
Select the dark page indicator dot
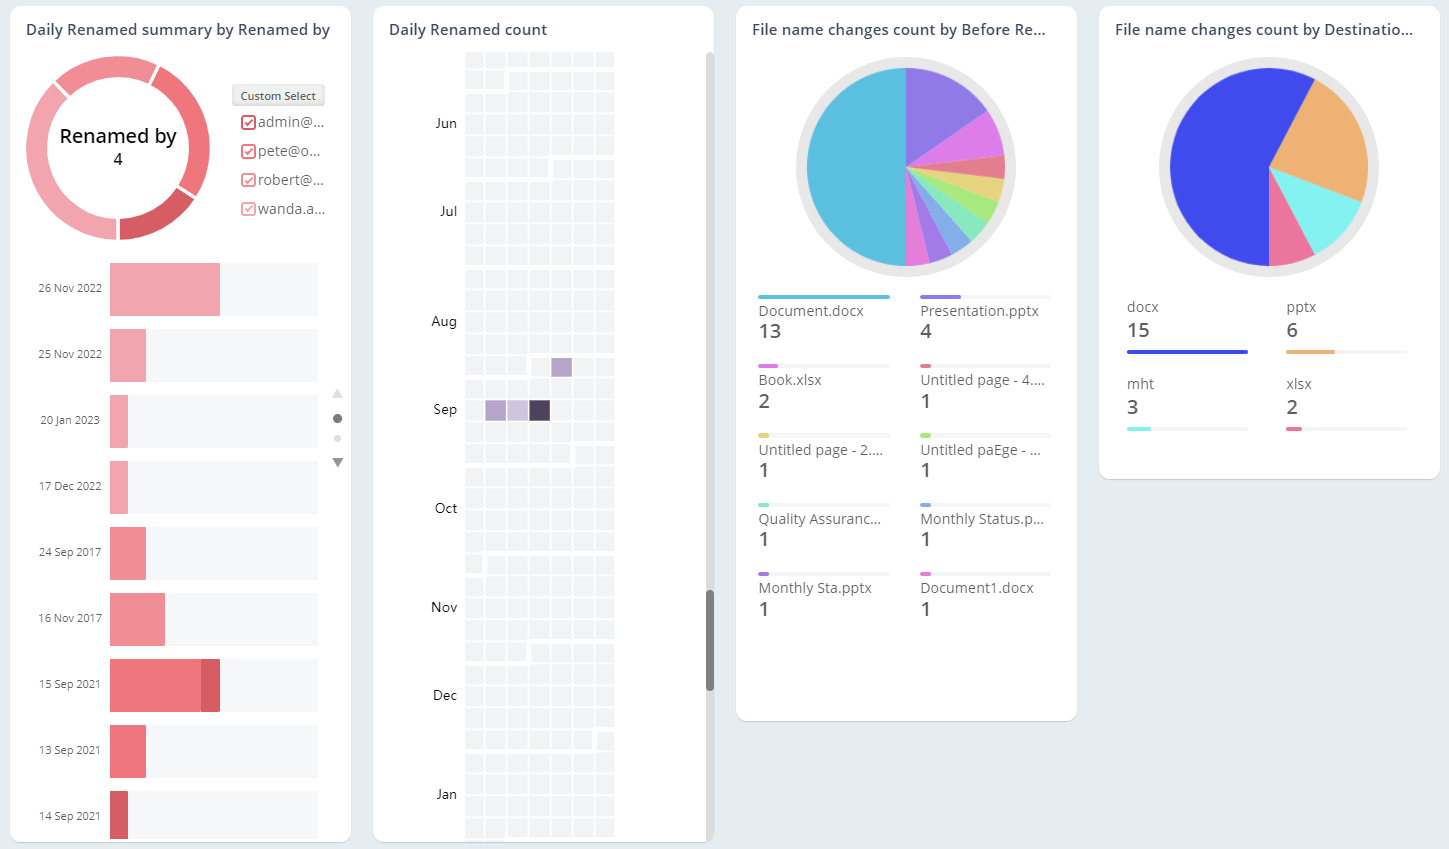pyautogui.click(x=337, y=418)
